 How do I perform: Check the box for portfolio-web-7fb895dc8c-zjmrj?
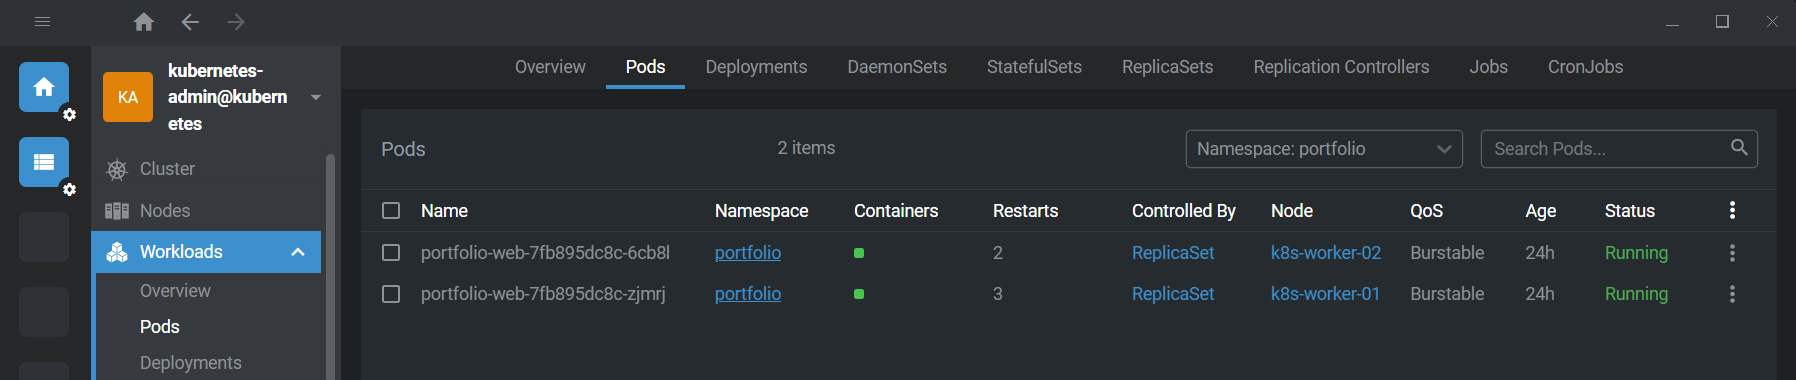coord(391,294)
